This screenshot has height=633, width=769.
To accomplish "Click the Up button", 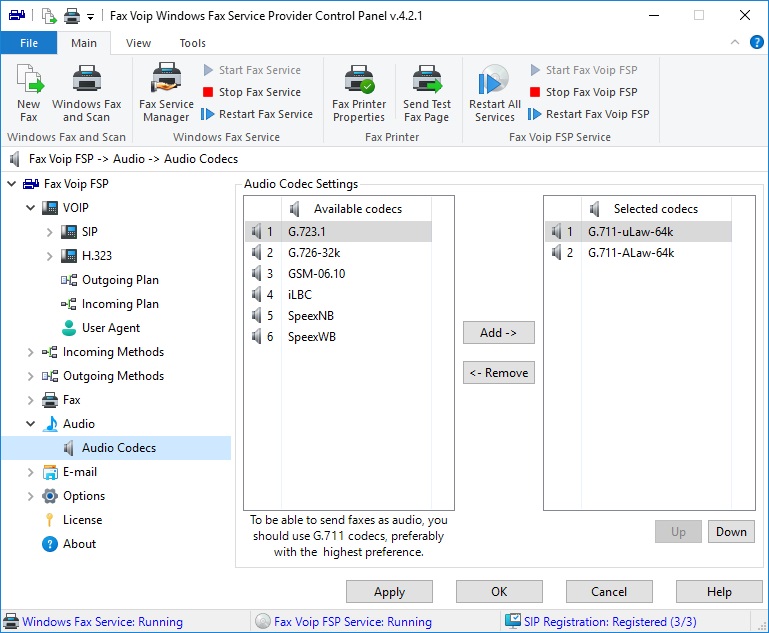I will click(678, 532).
